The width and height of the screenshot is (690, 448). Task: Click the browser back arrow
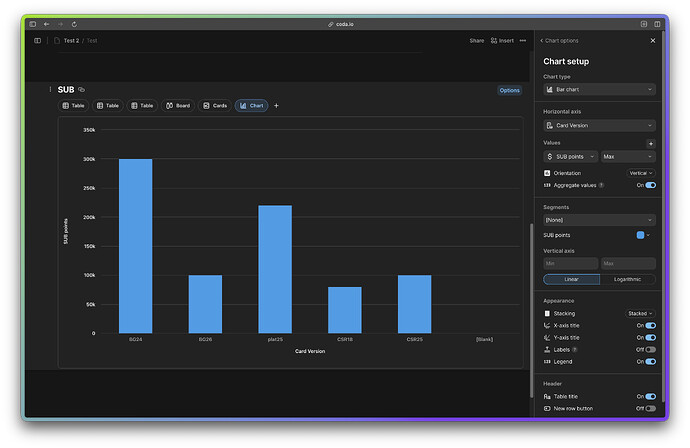click(x=46, y=23)
